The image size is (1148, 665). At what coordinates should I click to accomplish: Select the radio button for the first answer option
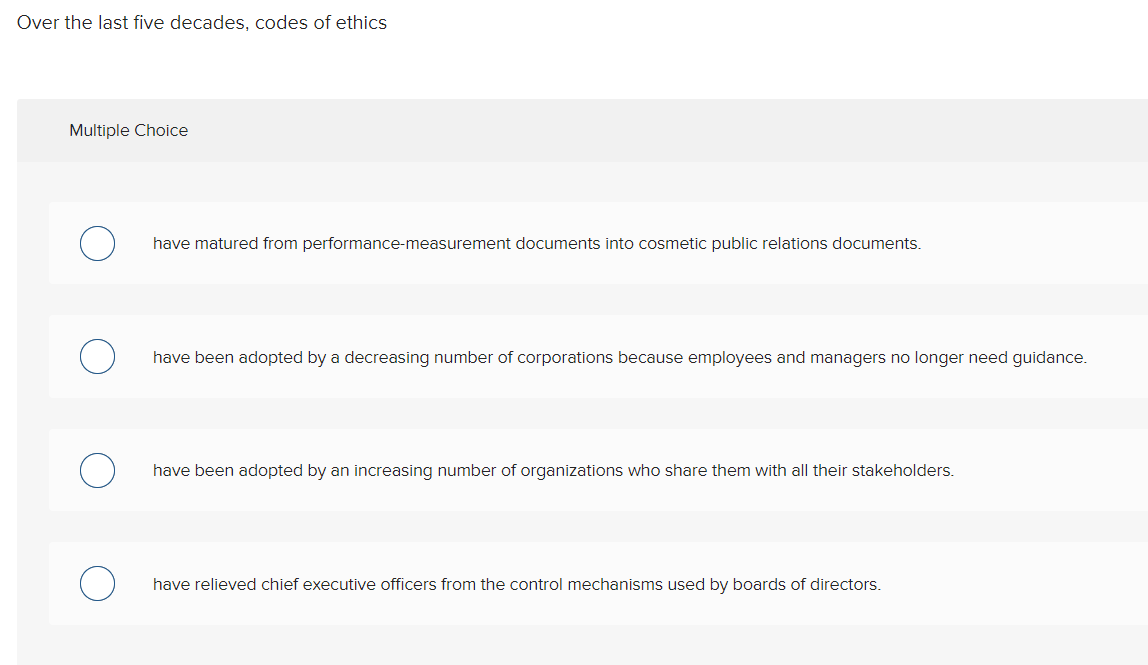pos(97,243)
